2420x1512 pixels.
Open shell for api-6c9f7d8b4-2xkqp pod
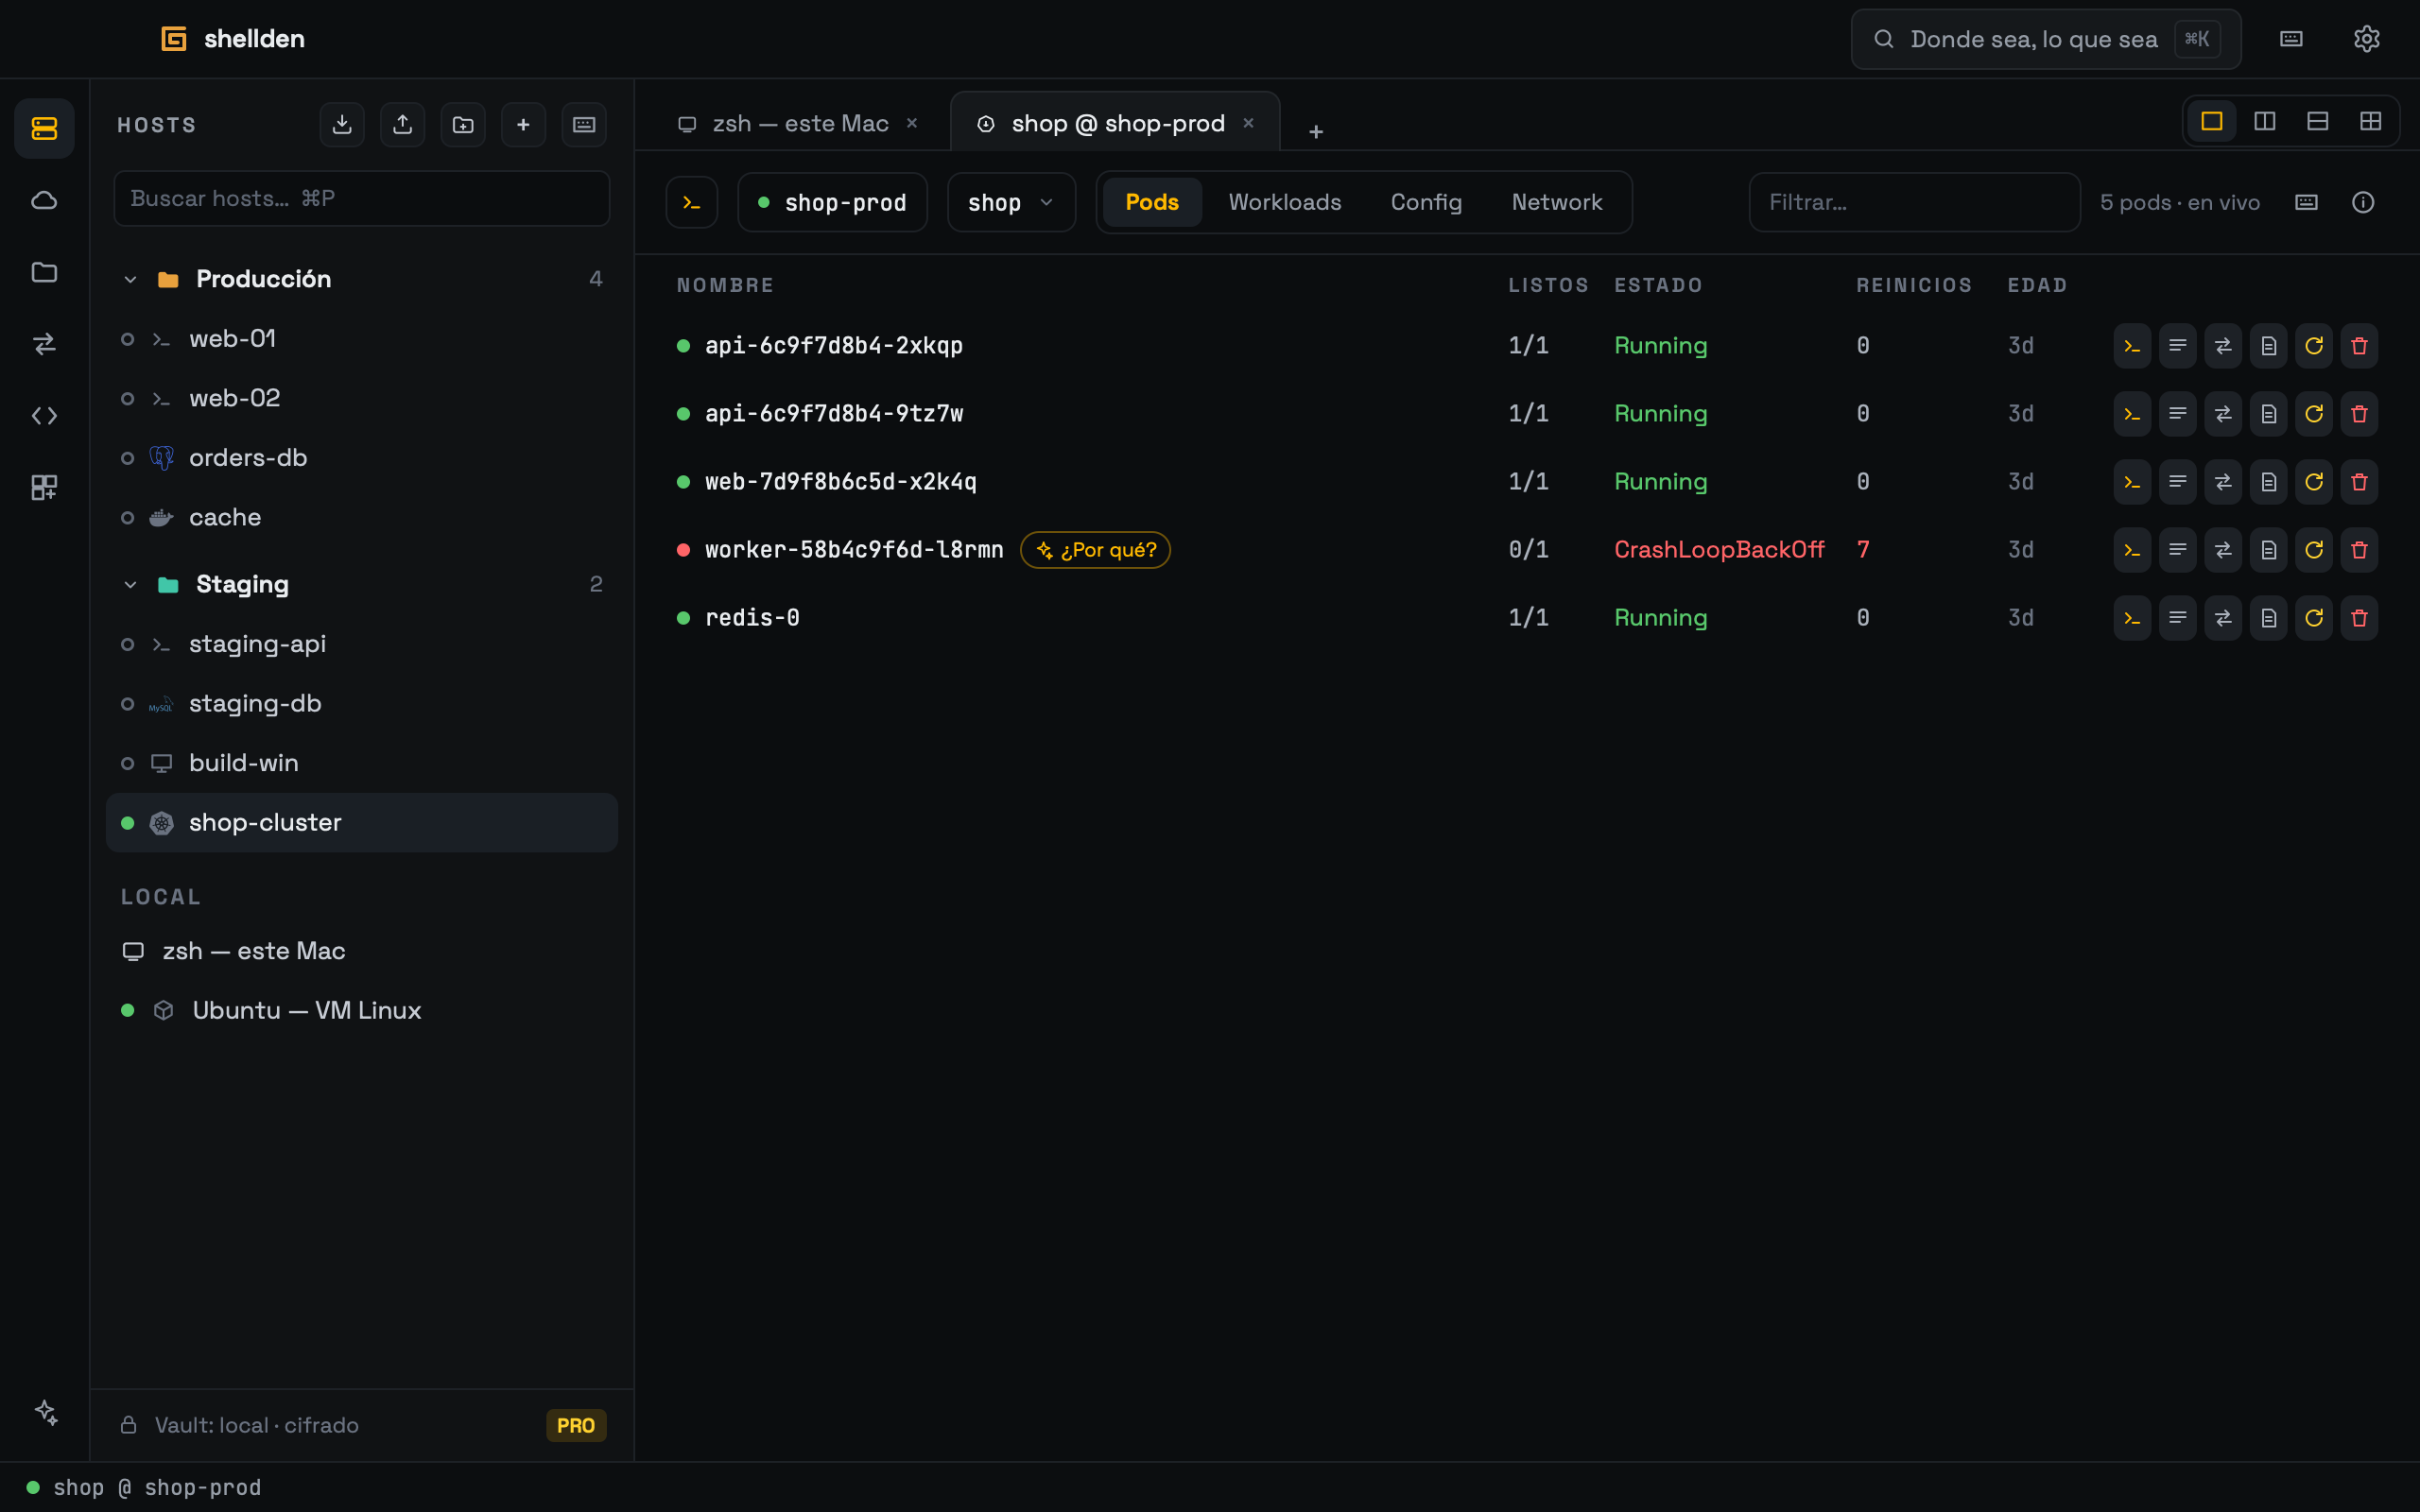pos(2132,346)
